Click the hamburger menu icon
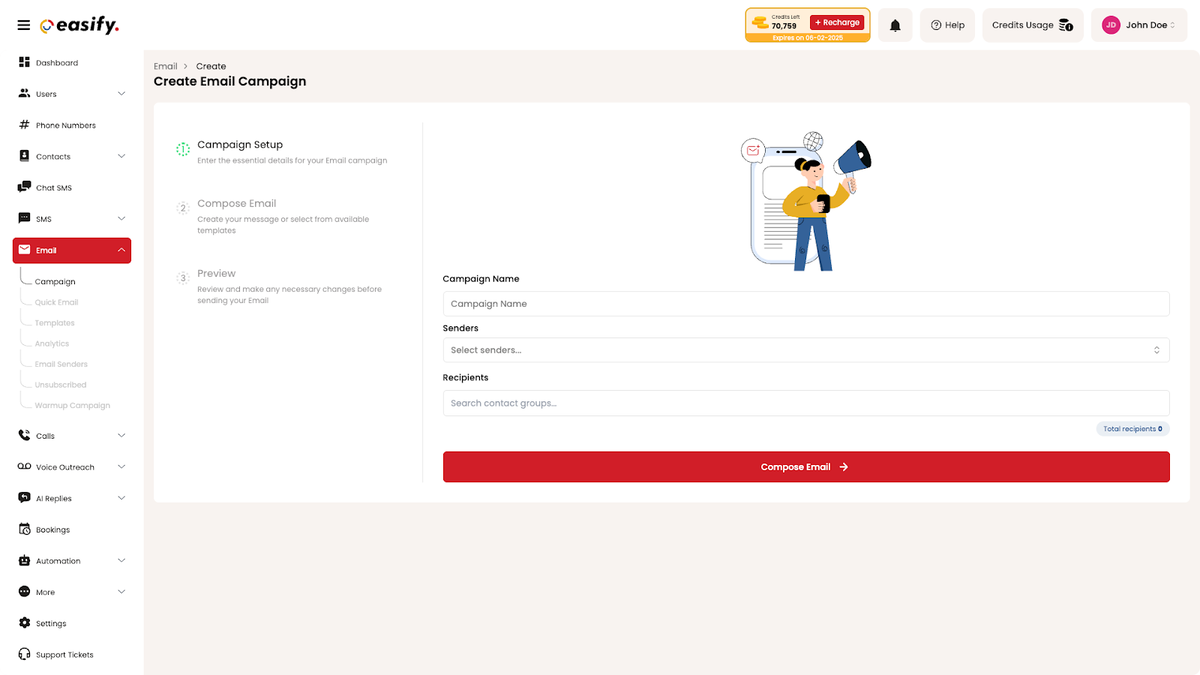The width and height of the screenshot is (1200, 675). tap(23, 25)
